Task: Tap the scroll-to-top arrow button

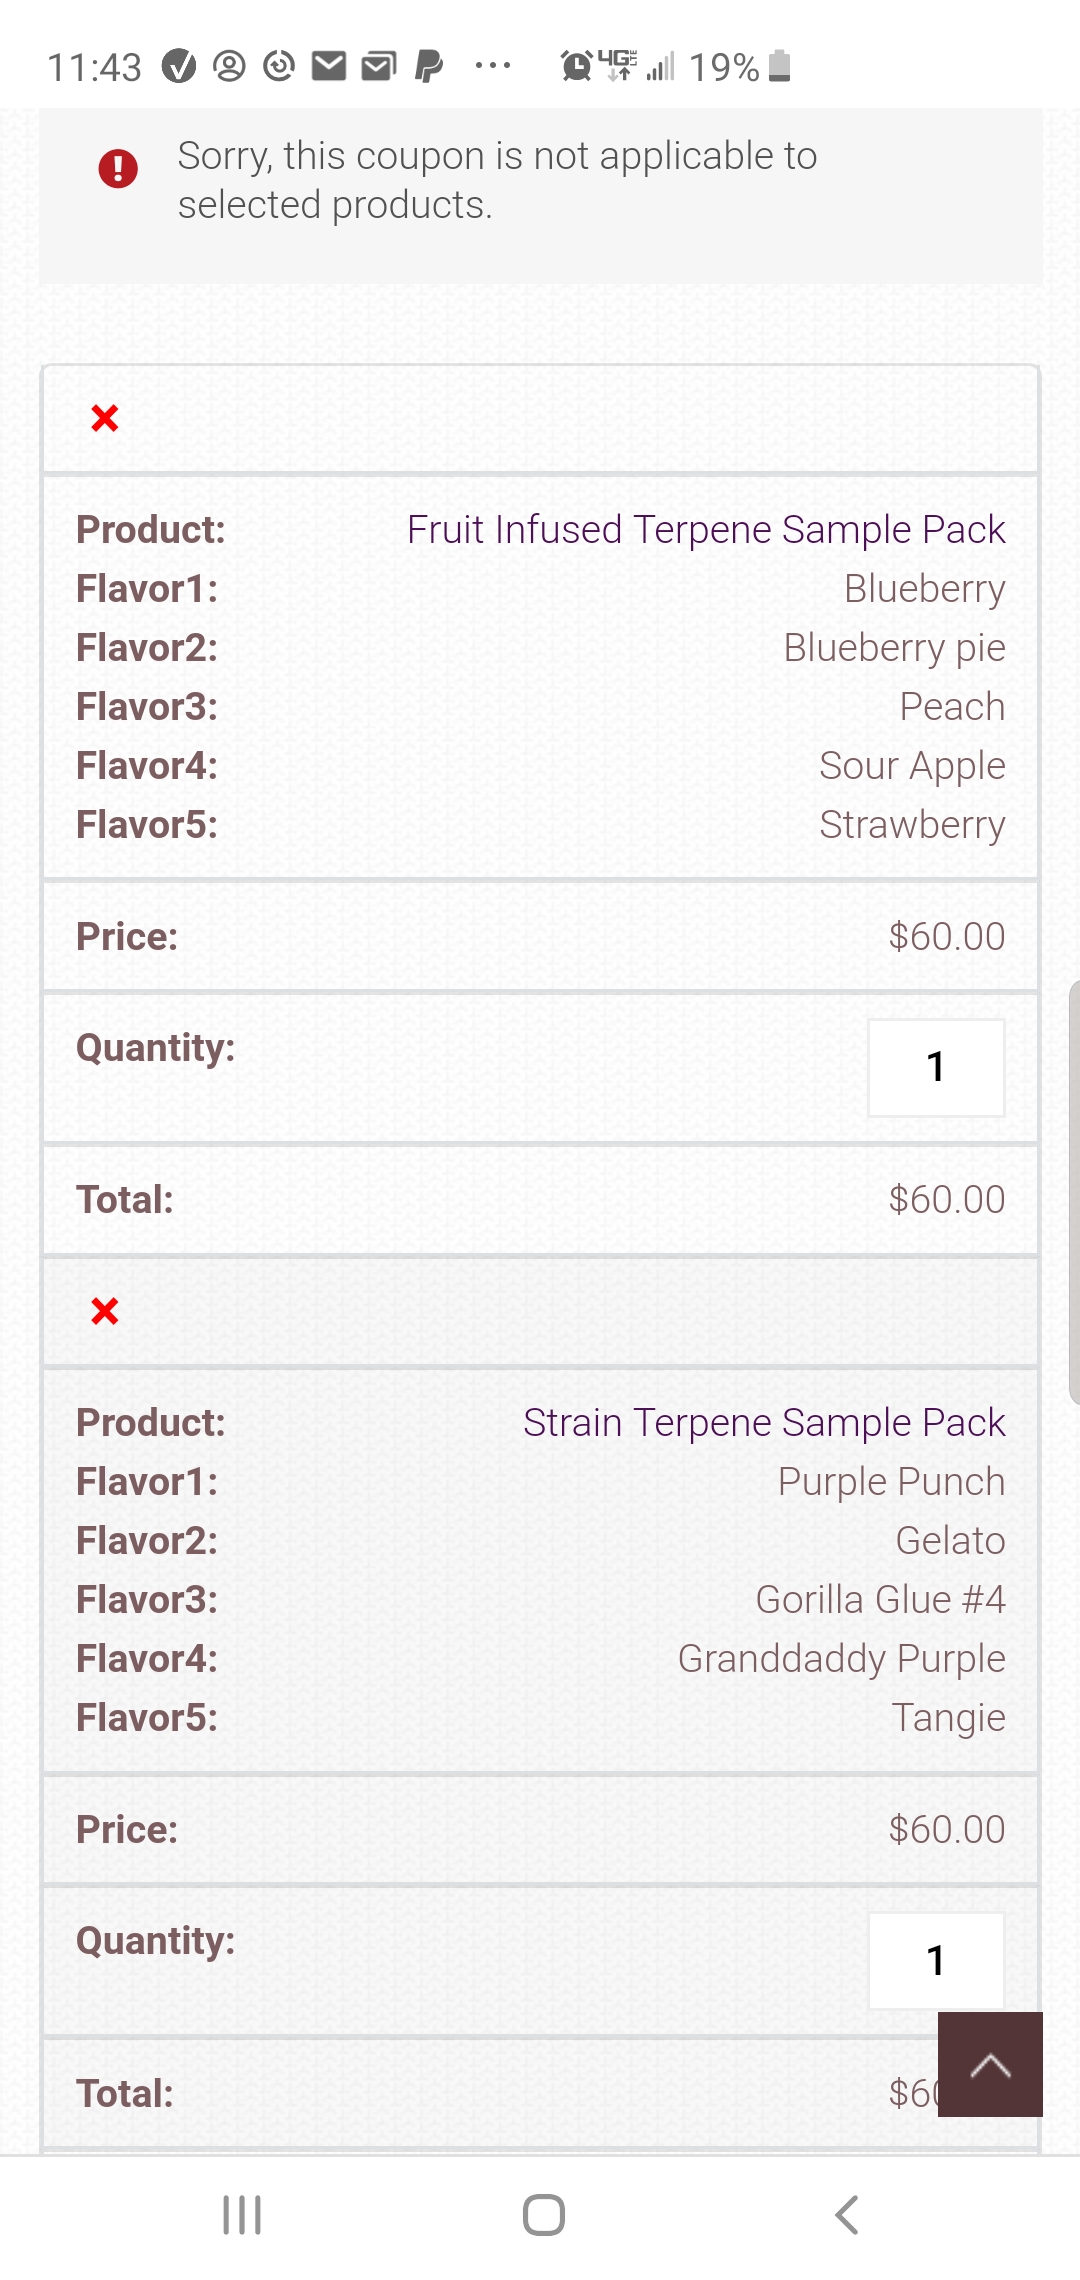Action: (x=990, y=2064)
